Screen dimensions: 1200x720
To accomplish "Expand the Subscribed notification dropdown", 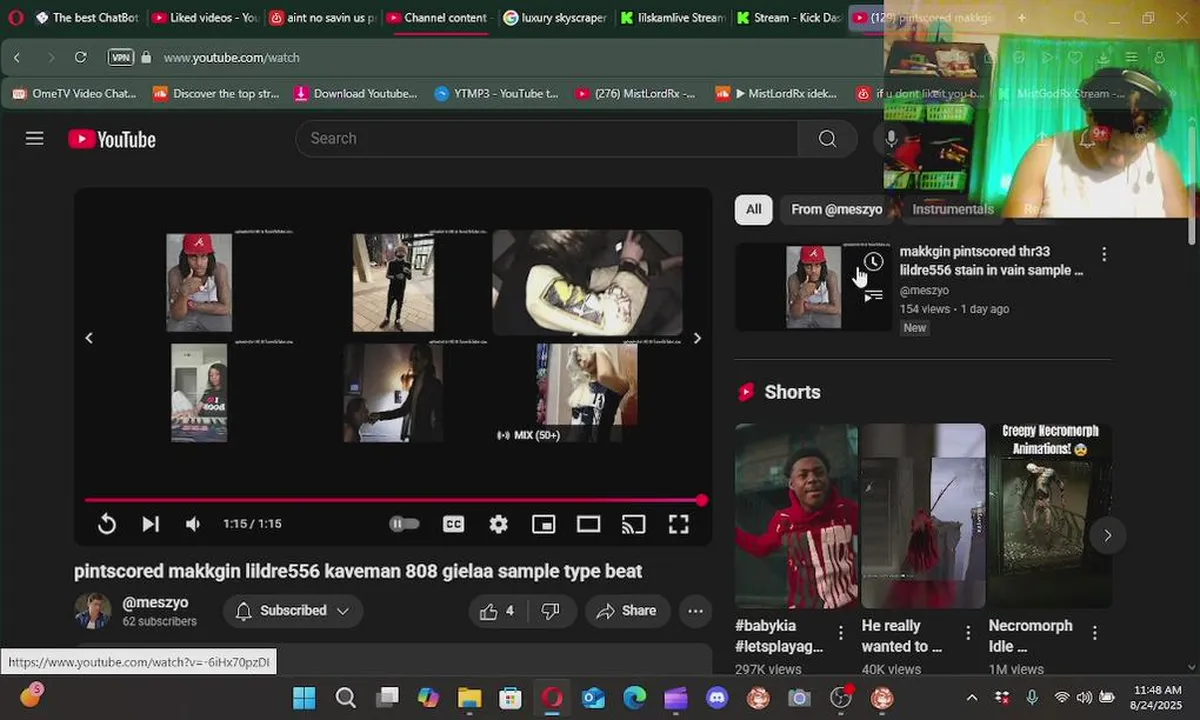I will click(x=293, y=611).
